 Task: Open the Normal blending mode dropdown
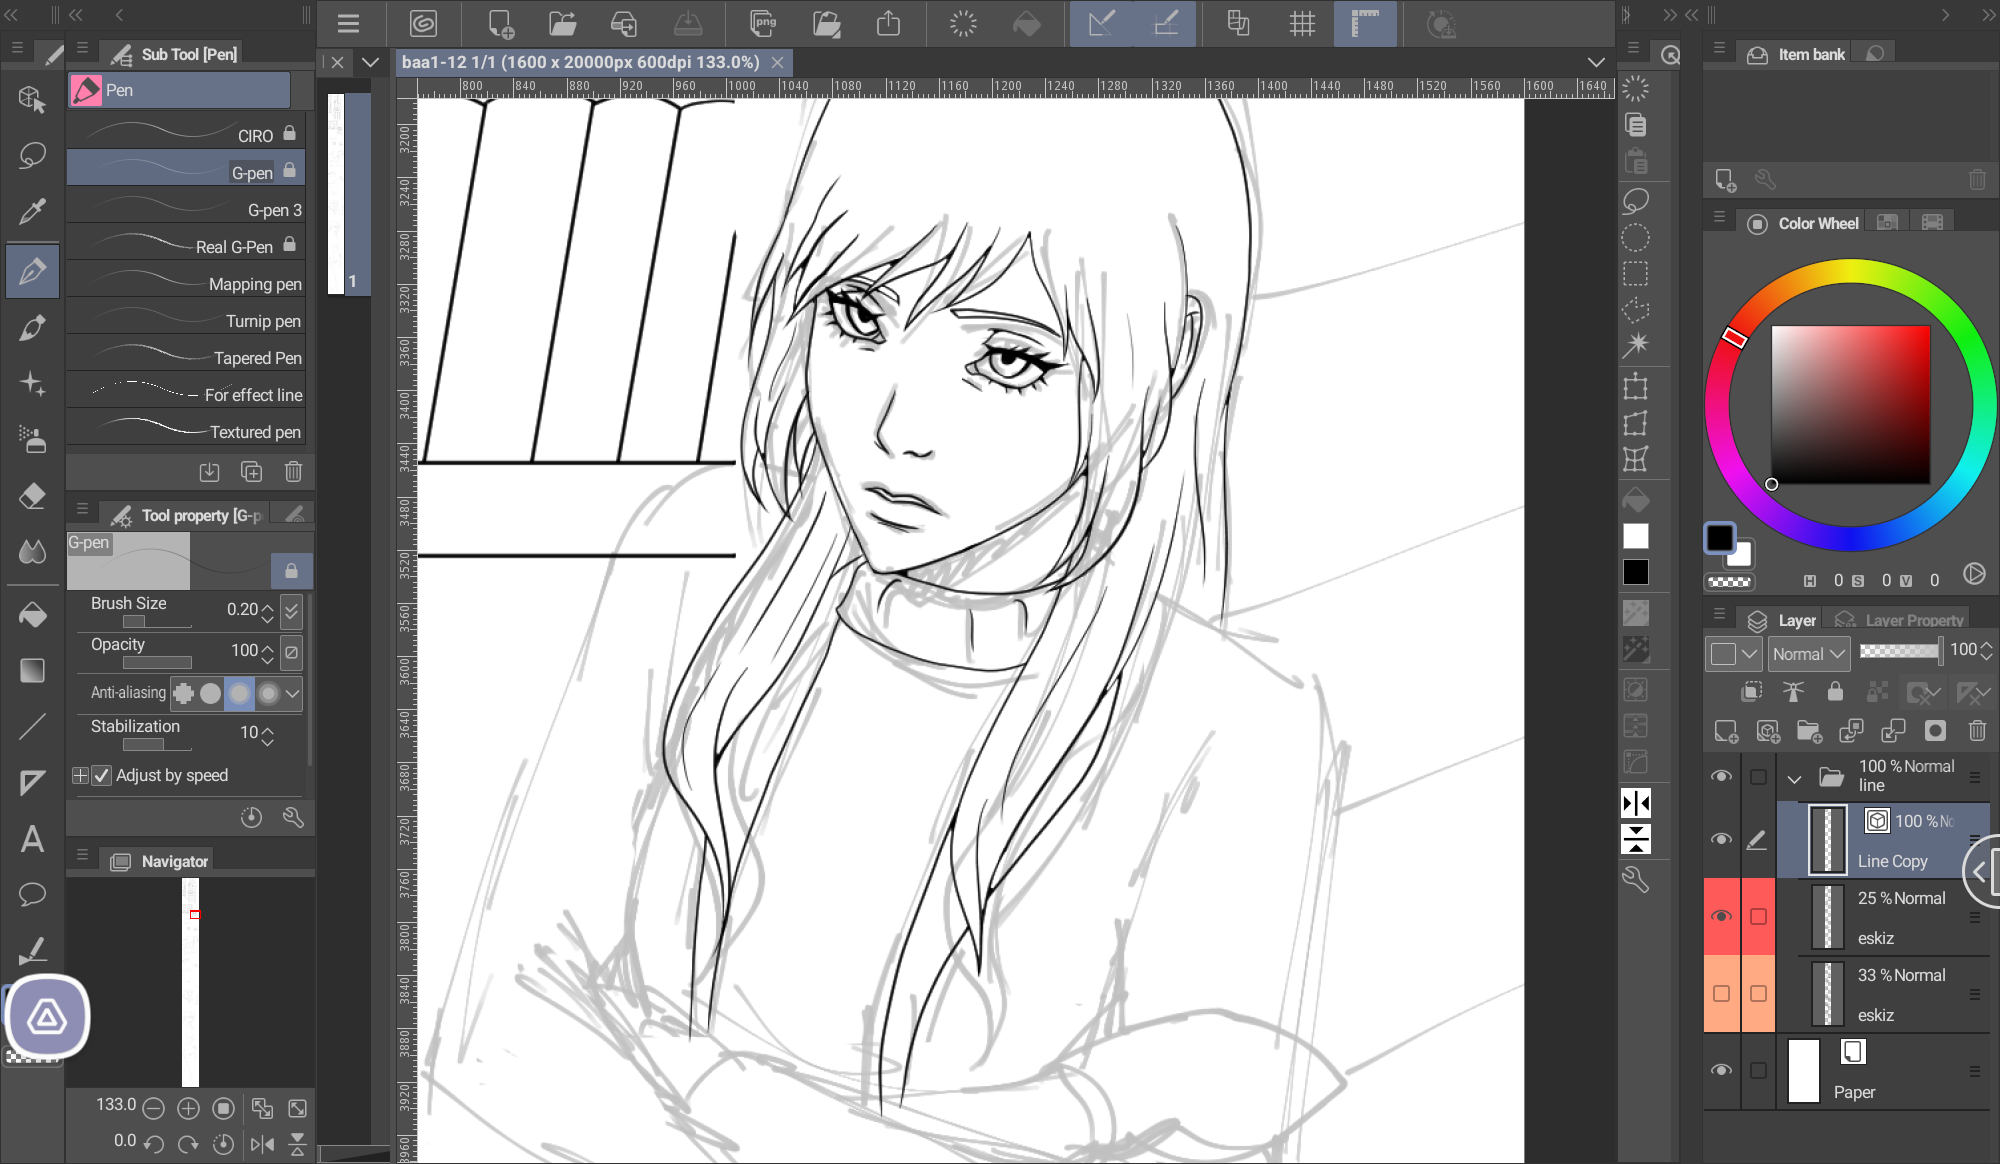pos(1809,654)
